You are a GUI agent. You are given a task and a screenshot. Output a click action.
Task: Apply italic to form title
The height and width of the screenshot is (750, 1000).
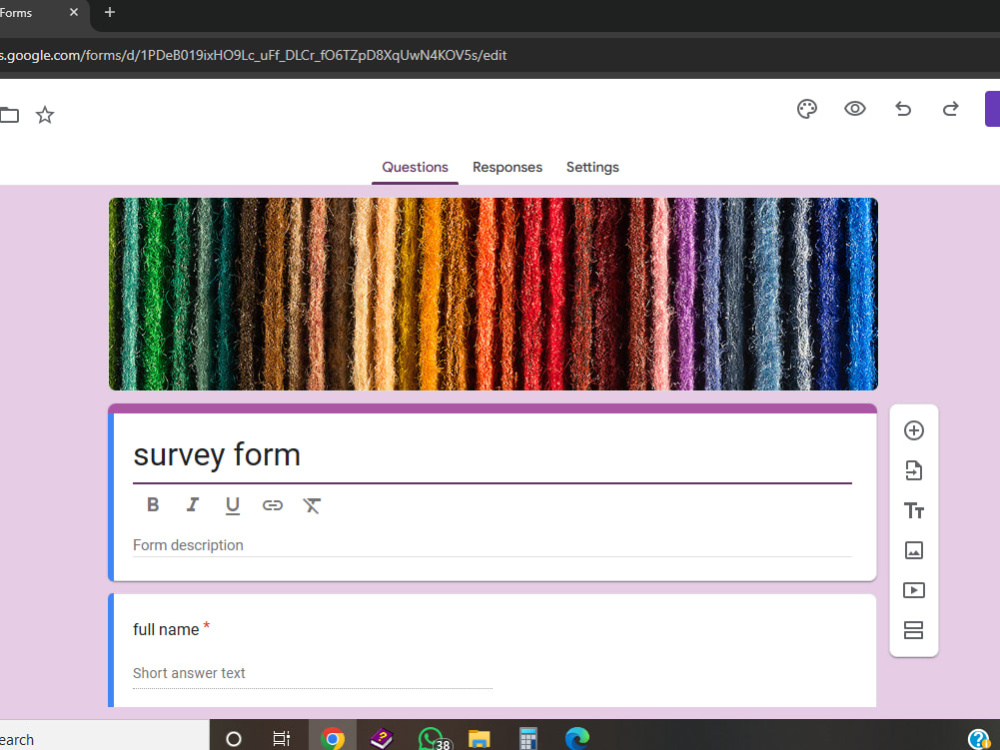(192, 505)
